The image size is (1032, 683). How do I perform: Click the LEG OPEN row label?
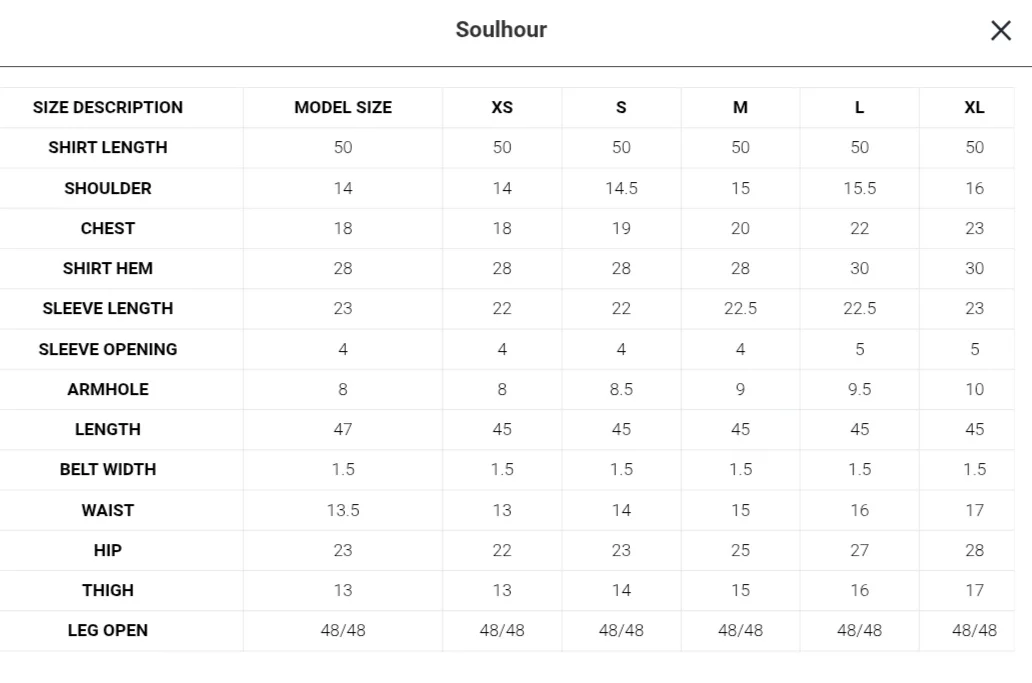tap(108, 630)
